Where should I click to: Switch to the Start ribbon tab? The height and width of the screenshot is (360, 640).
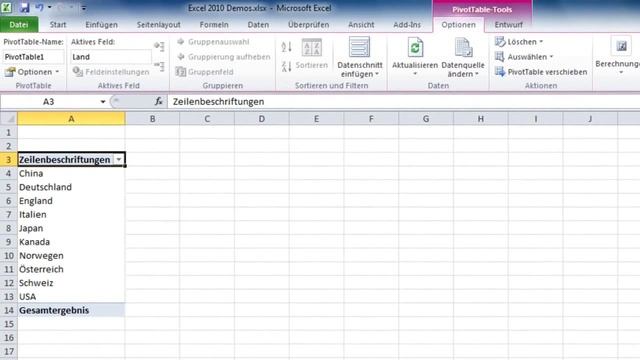tap(58, 24)
